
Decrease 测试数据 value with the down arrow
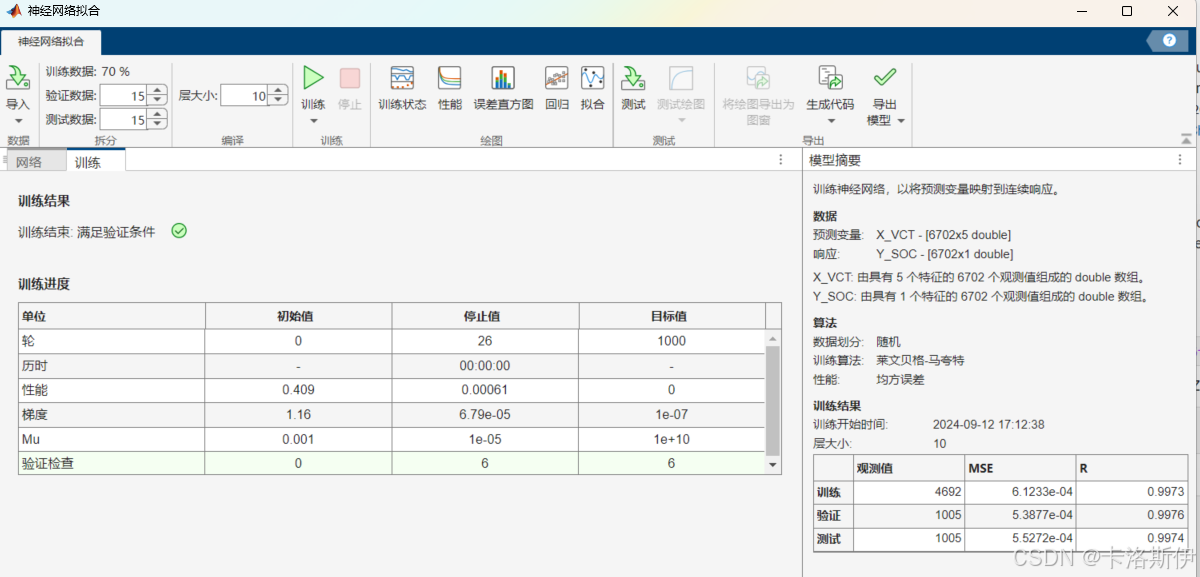pyautogui.click(x=157, y=124)
